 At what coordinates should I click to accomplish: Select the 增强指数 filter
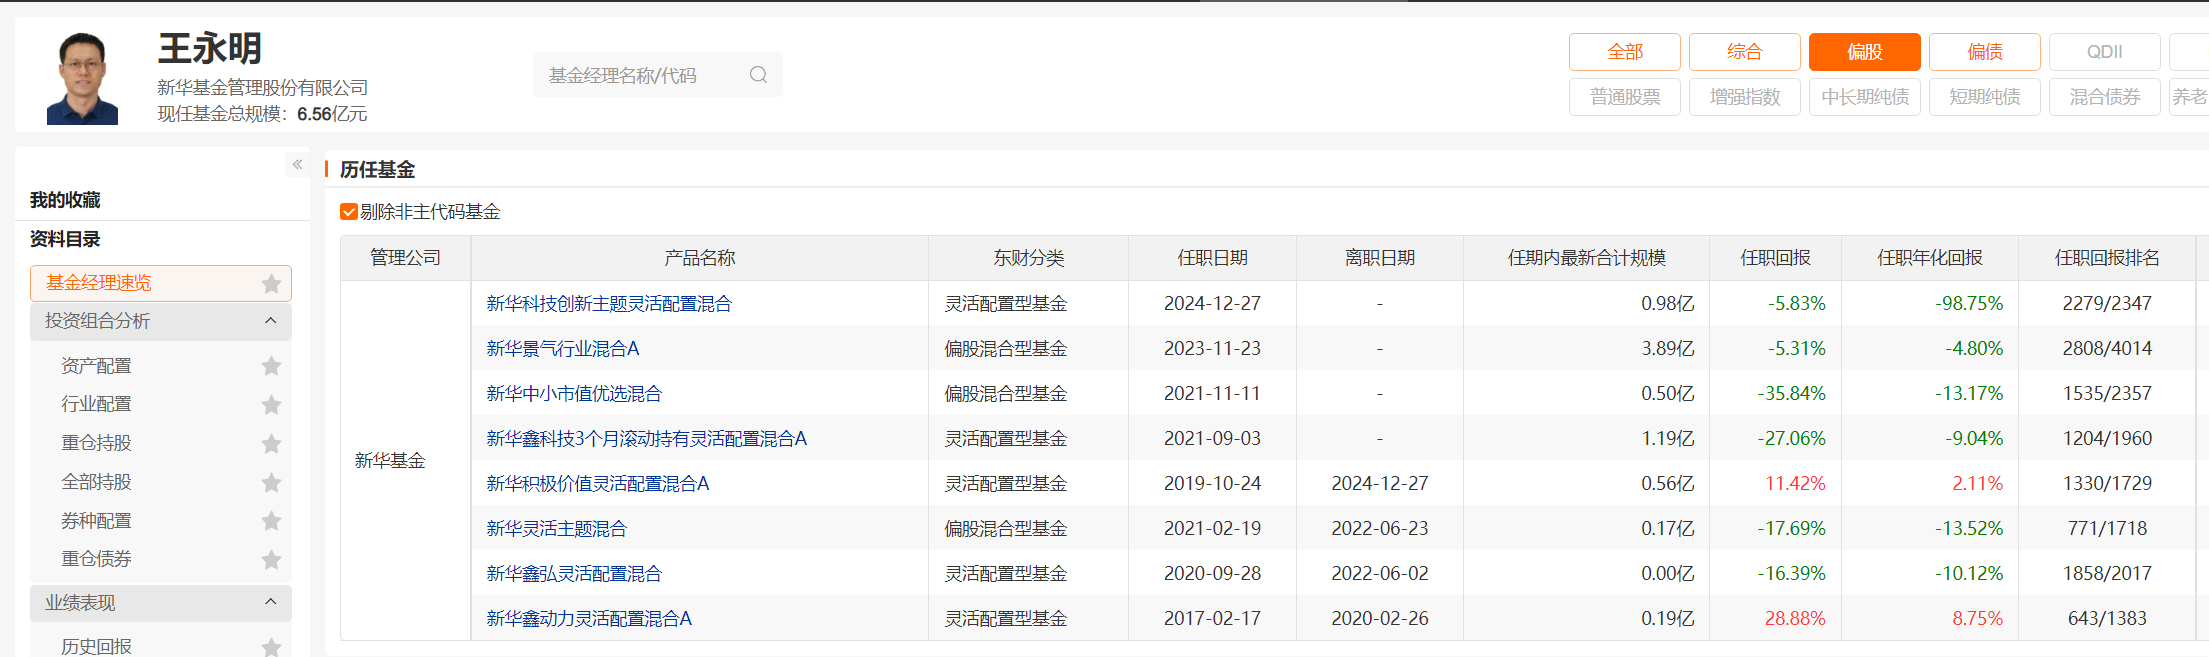click(x=1745, y=97)
